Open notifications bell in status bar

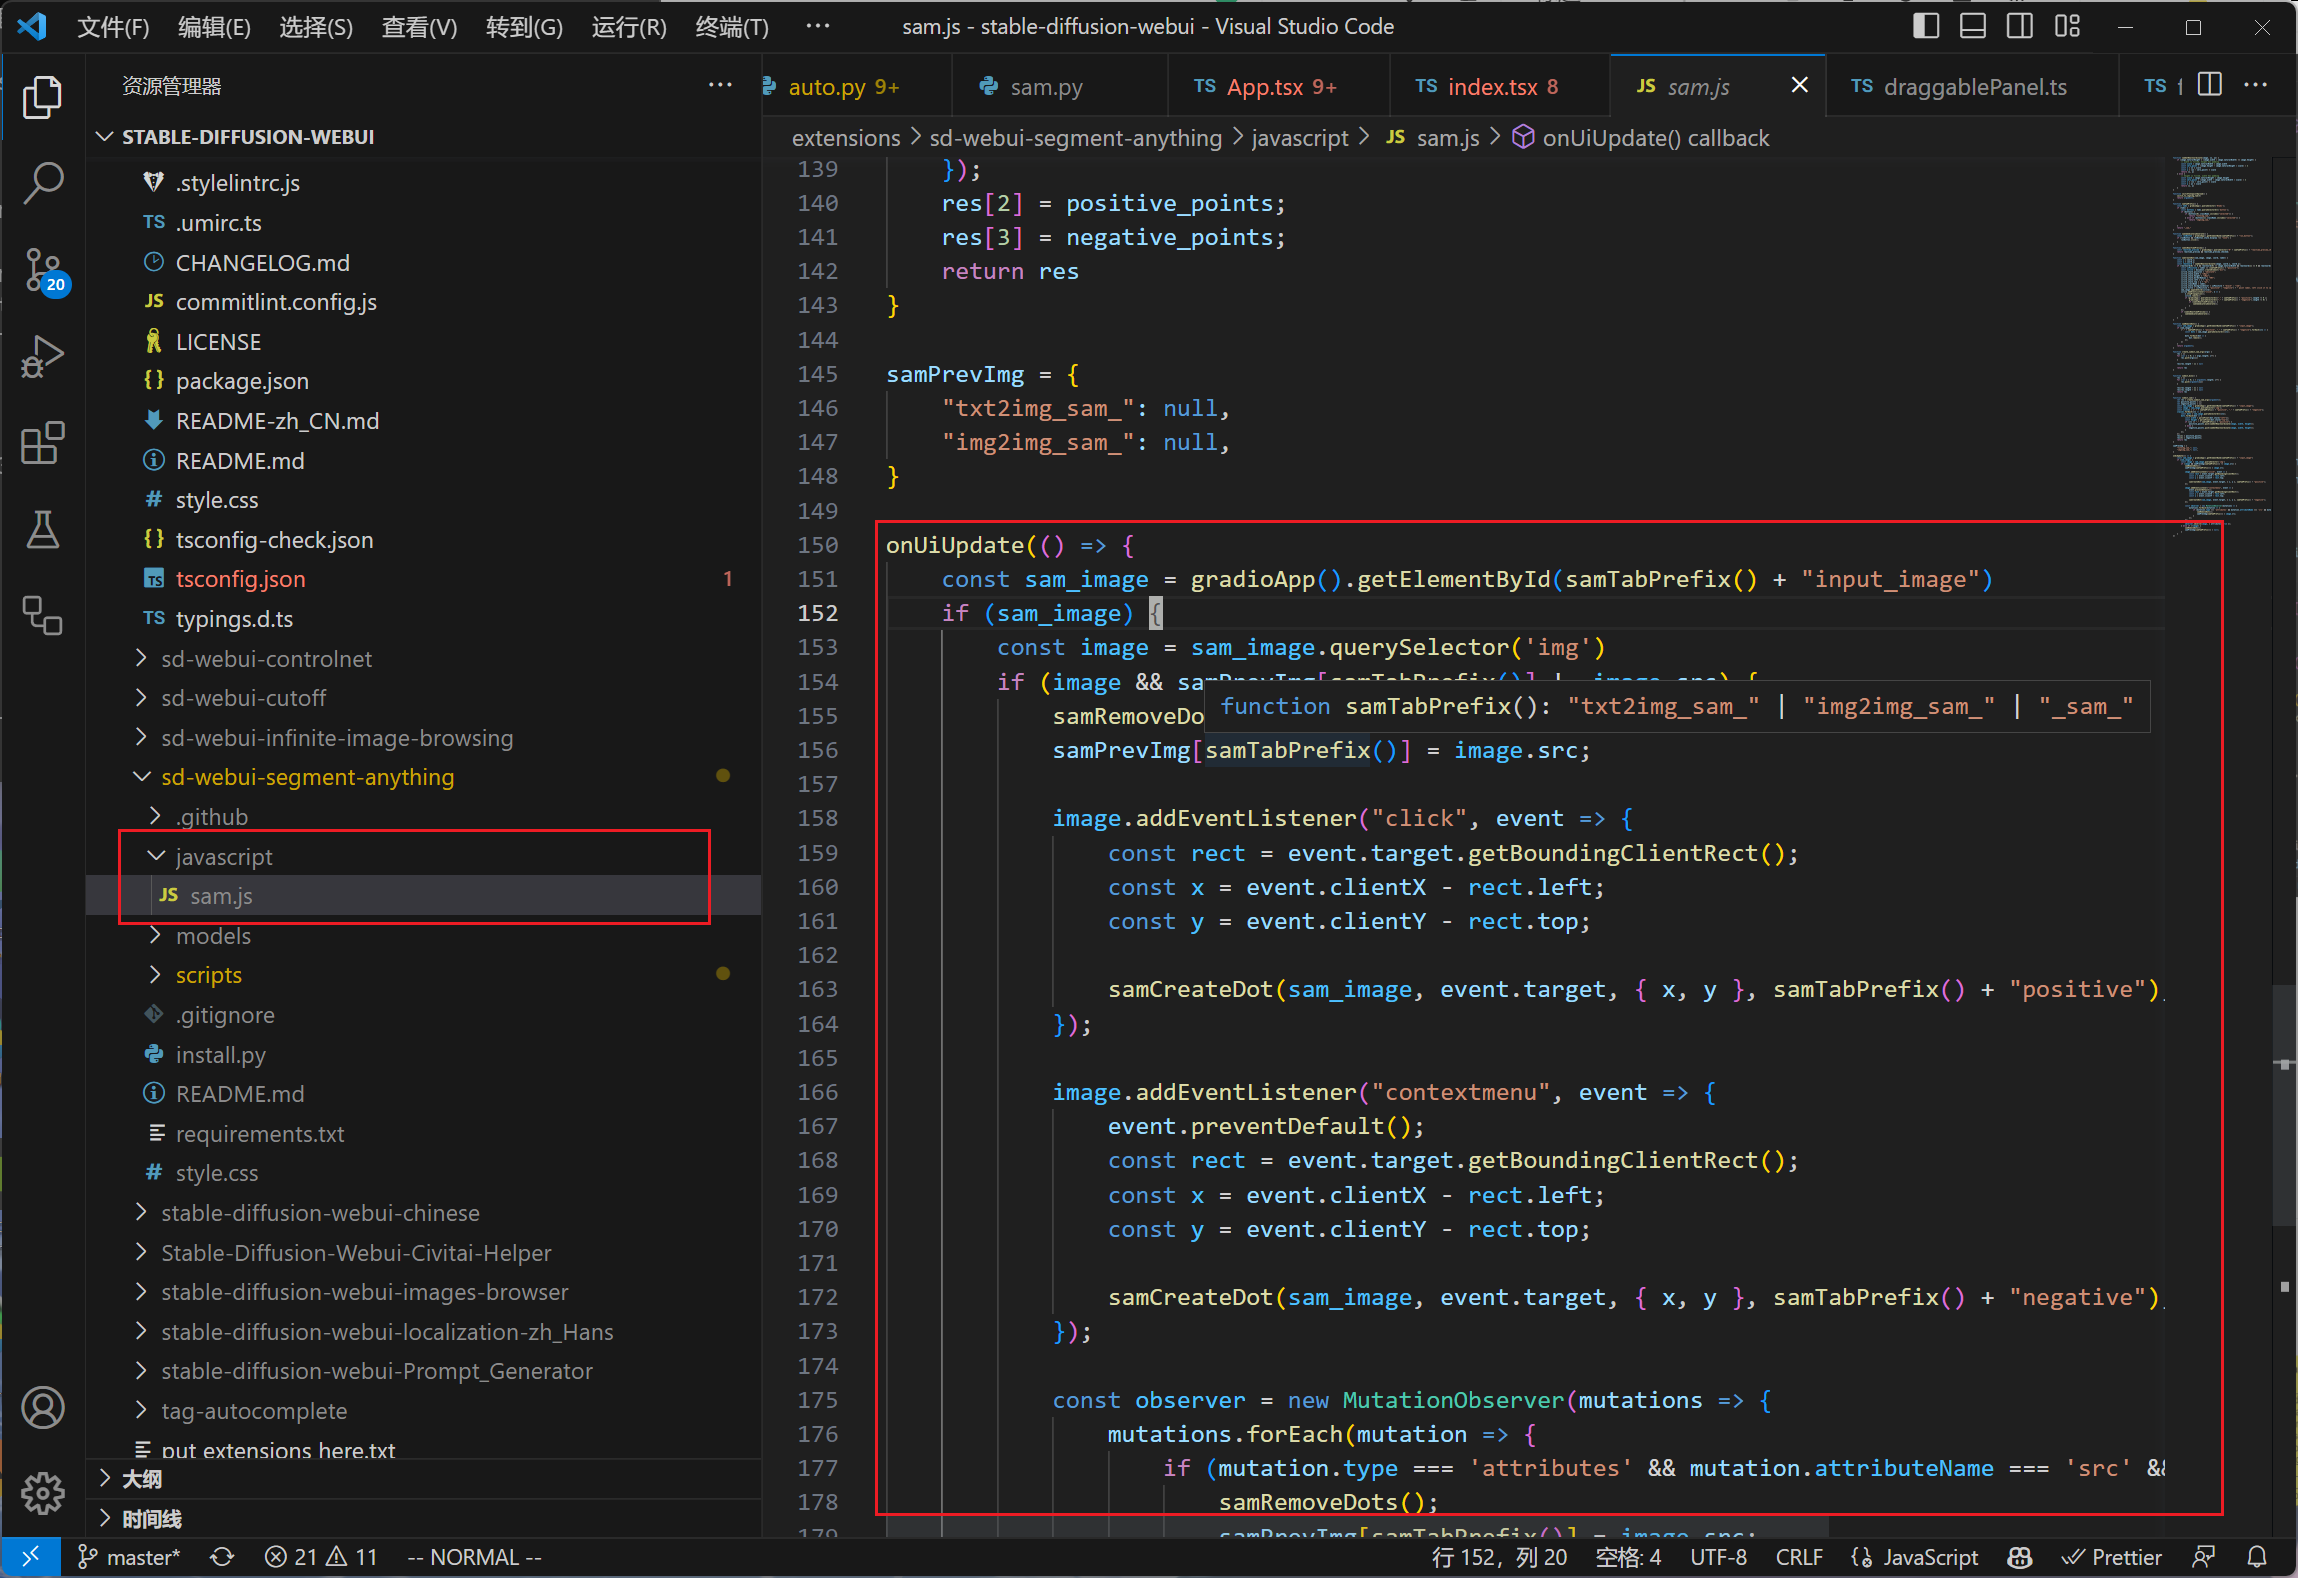point(2257,1557)
